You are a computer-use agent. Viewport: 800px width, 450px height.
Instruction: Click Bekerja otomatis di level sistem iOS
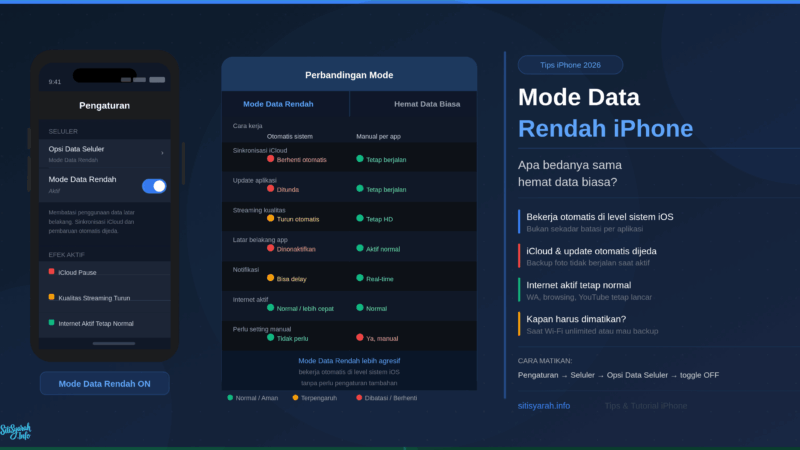point(600,217)
